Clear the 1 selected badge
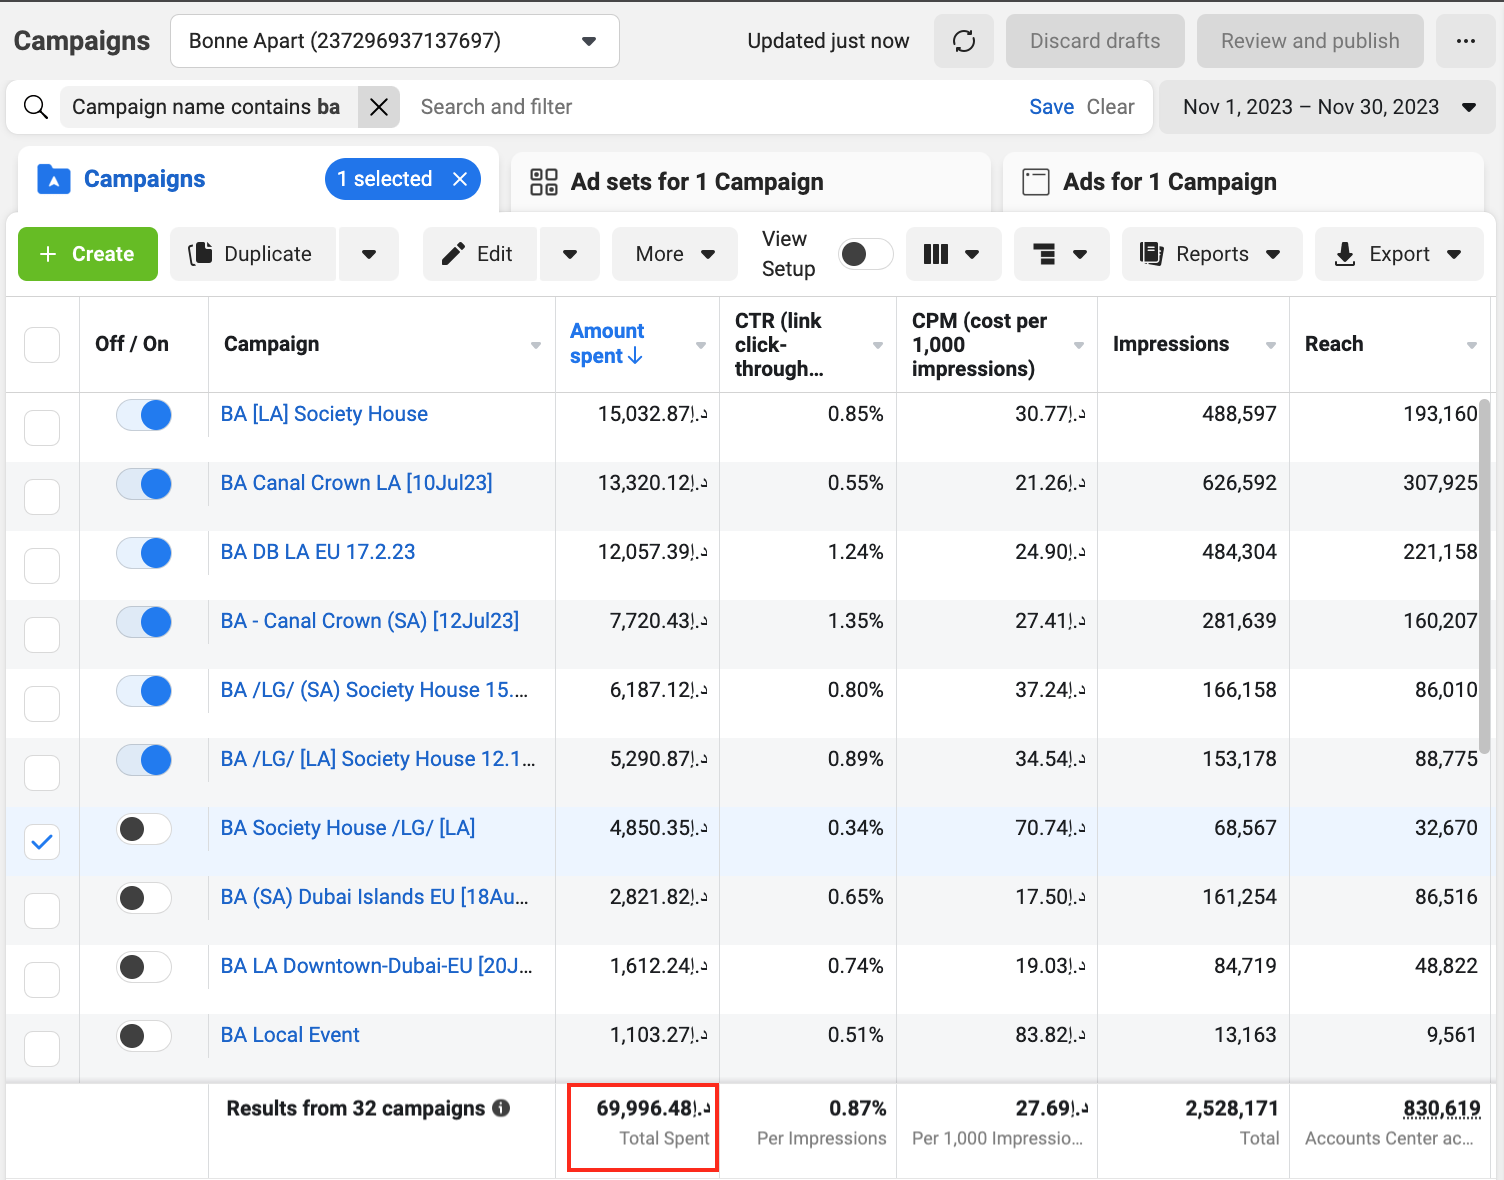The image size is (1504, 1180). [460, 179]
